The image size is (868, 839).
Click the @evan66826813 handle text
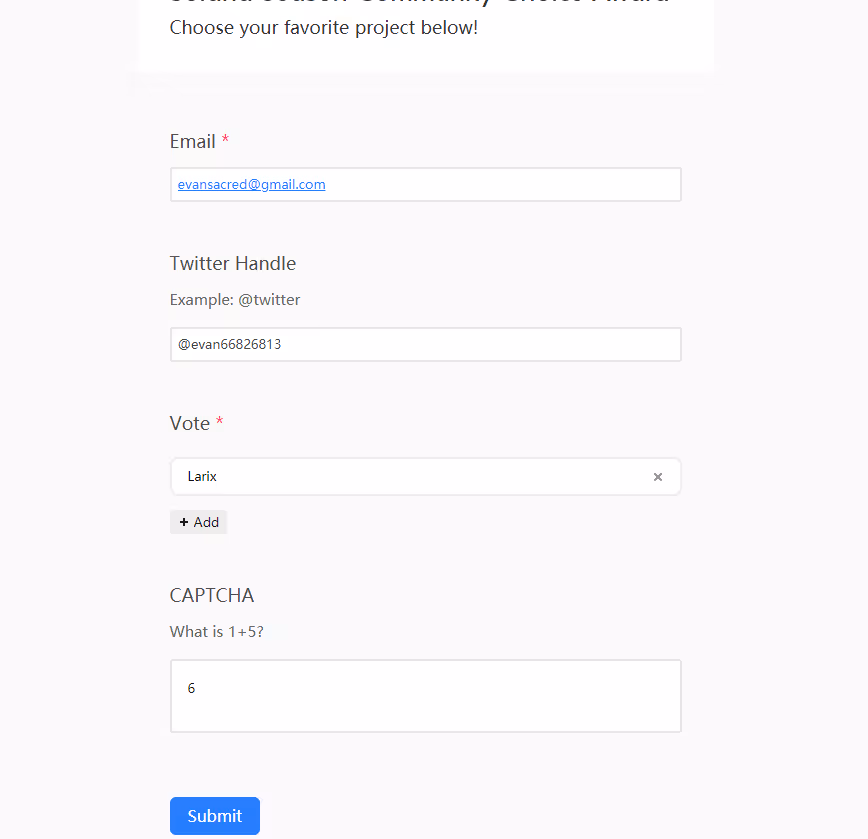click(229, 344)
